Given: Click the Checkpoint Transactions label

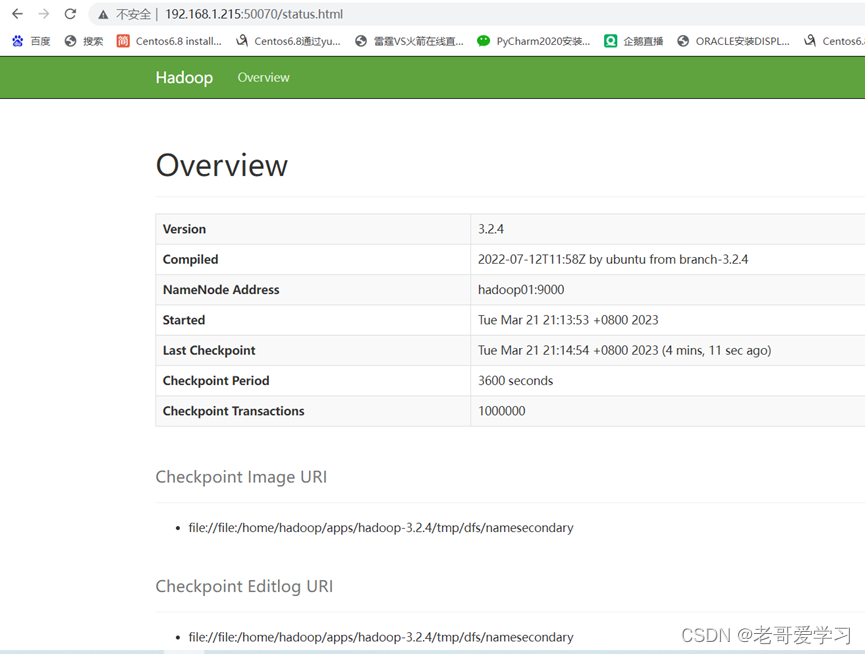Looking at the screenshot, I should pyautogui.click(x=233, y=411).
